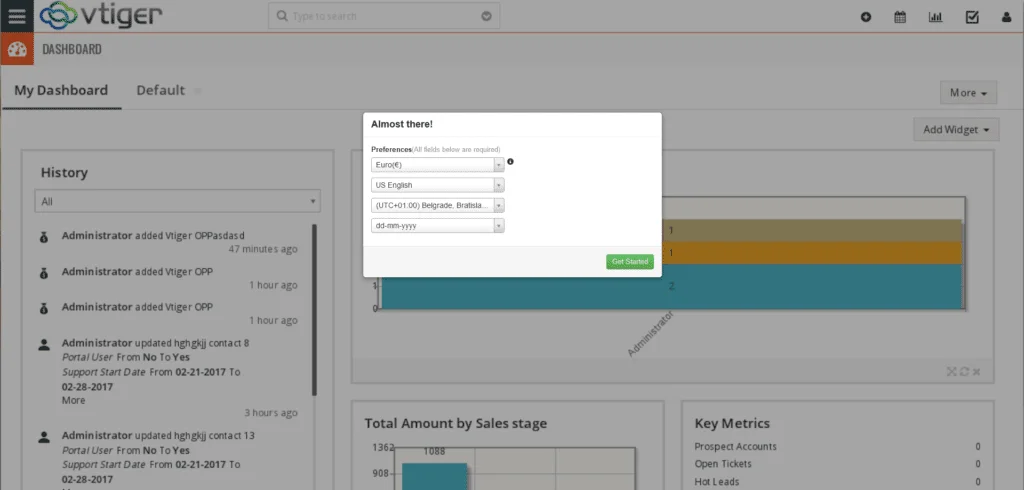
Task: Click contact icon beside 'hghgkjj contact 8'
Action: pos(44,344)
